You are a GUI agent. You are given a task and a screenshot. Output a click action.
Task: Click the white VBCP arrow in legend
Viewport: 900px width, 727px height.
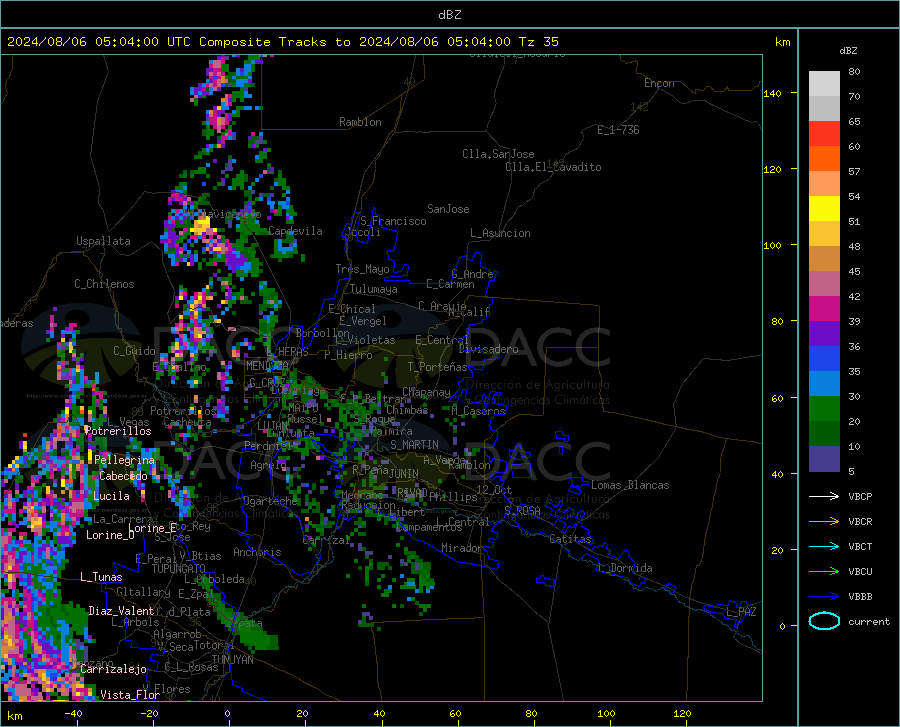824,496
